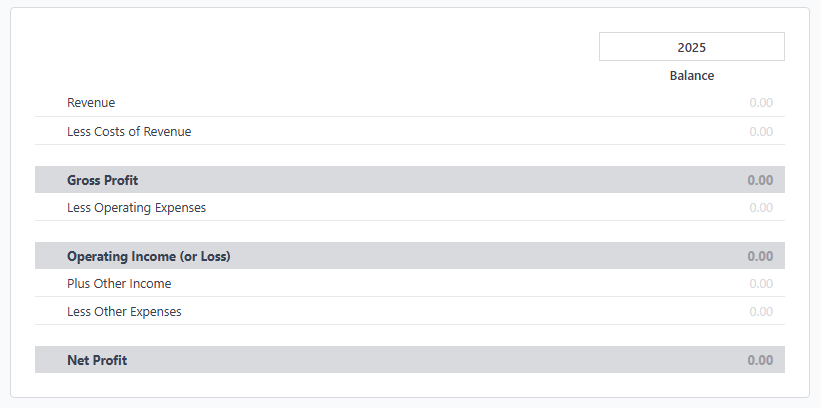
Task: Click Gross Profit total amount 0.00
Action: point(760,180)
